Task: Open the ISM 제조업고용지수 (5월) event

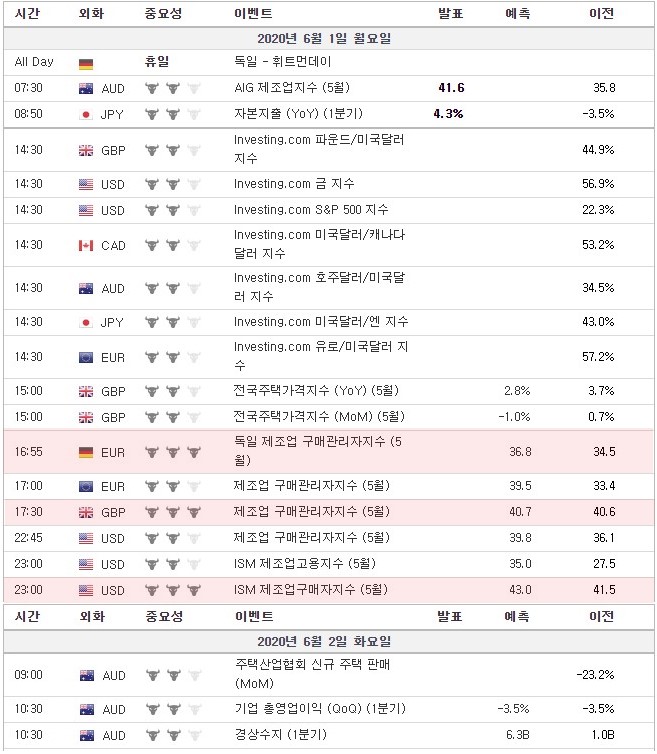Action: coord(304,563)
